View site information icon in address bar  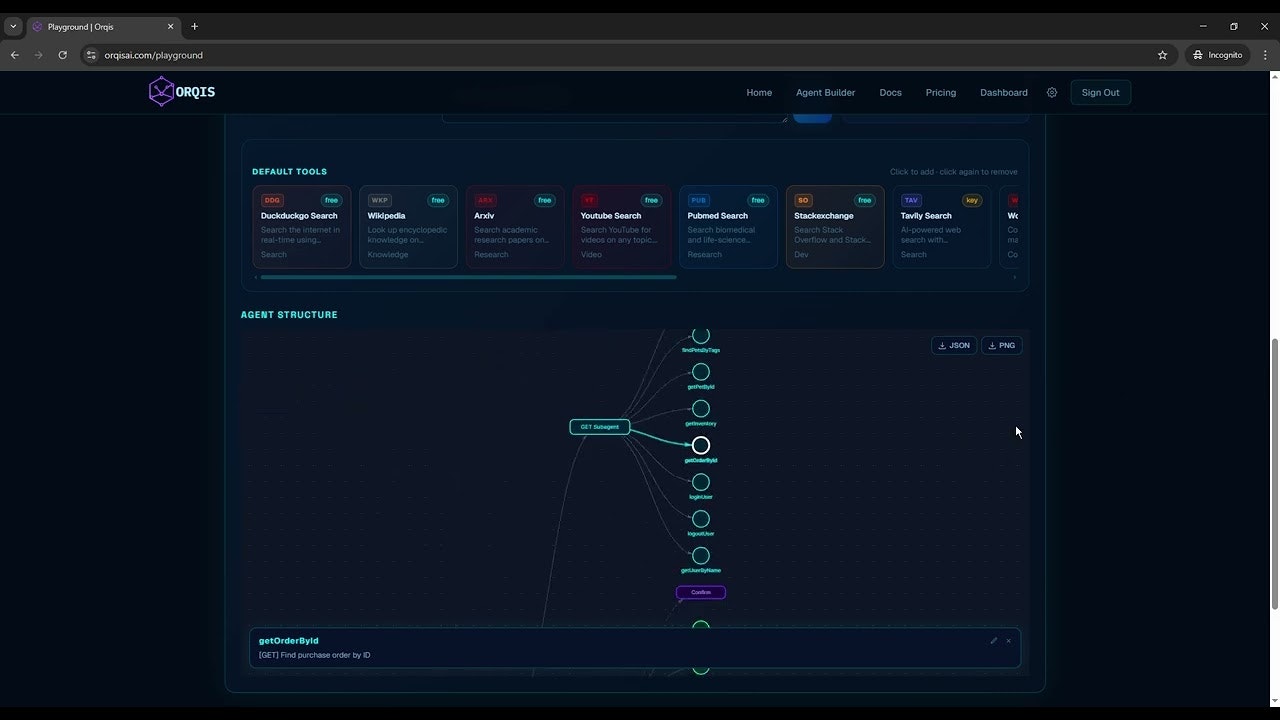pyautogui.click(x=91, y=55)
